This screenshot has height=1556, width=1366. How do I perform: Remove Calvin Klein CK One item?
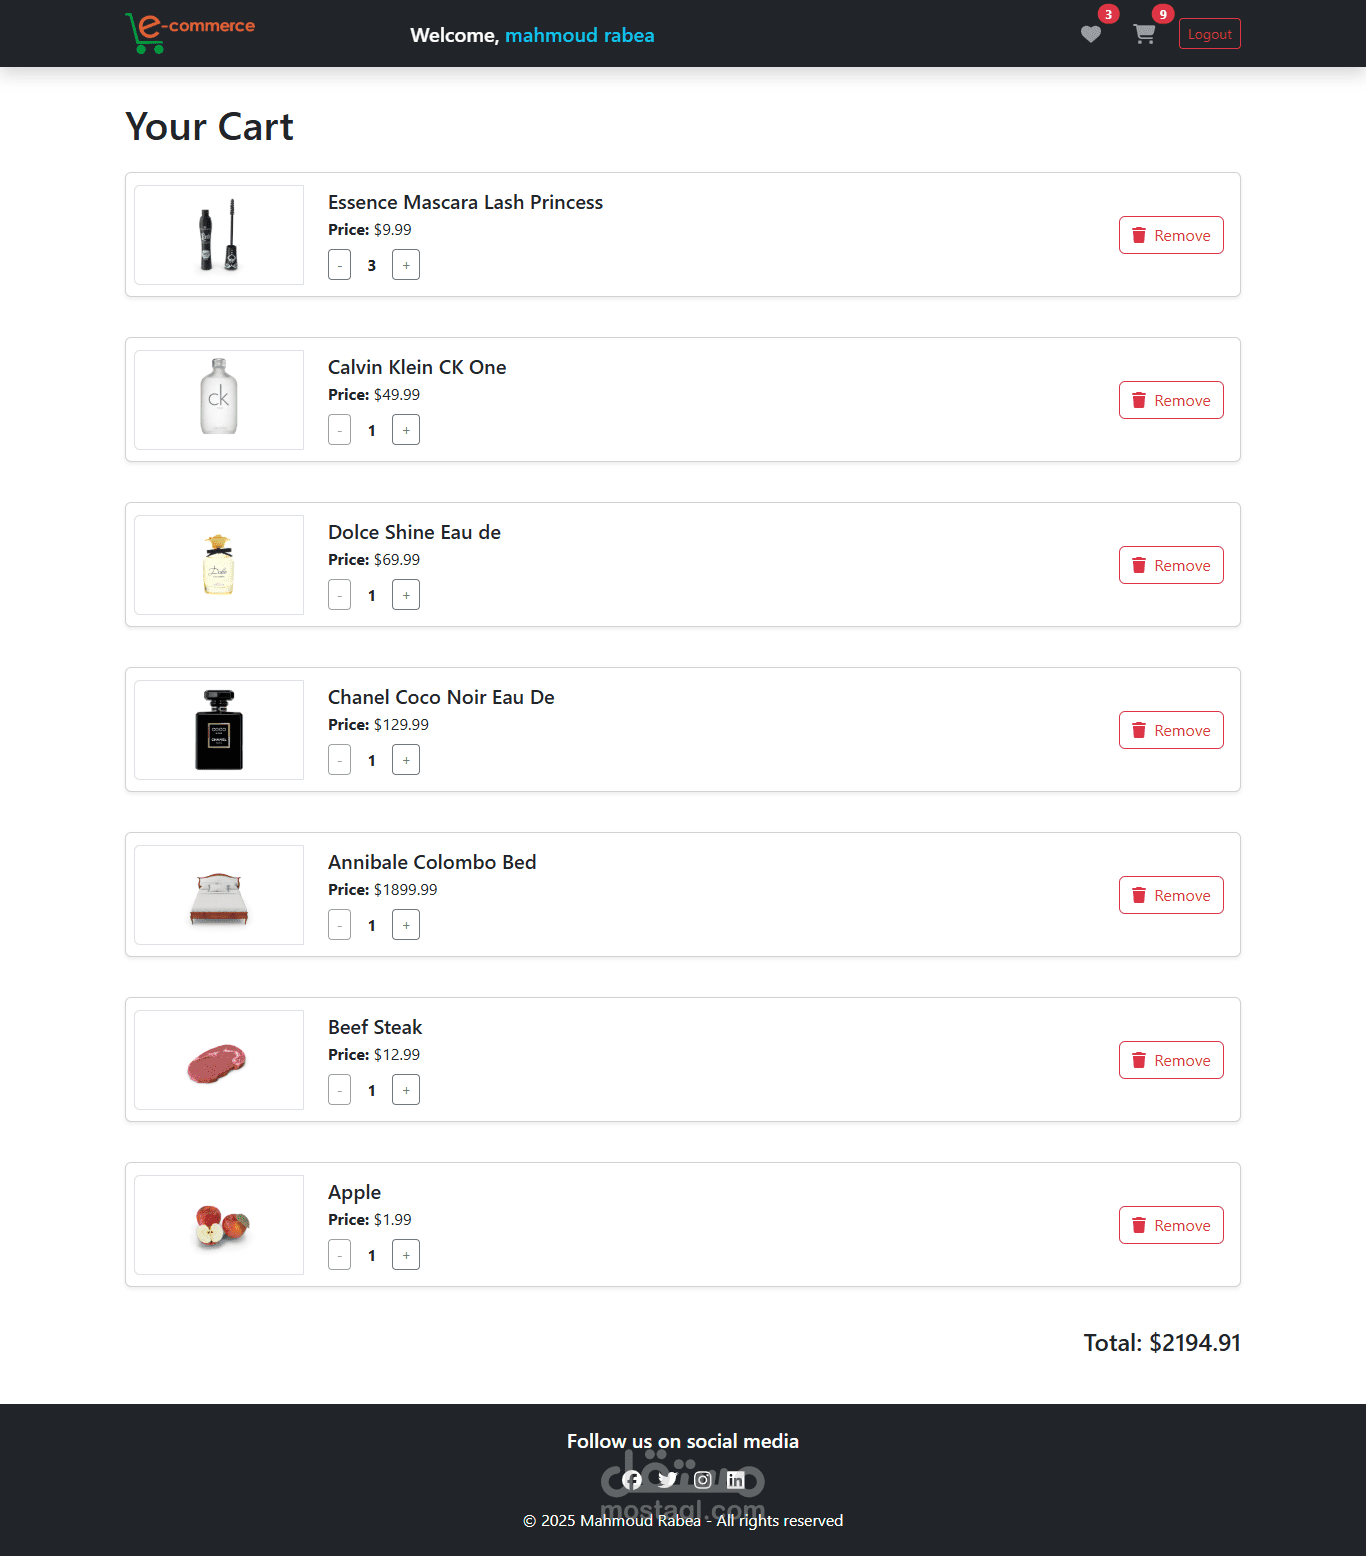[x=1170, y=401]
